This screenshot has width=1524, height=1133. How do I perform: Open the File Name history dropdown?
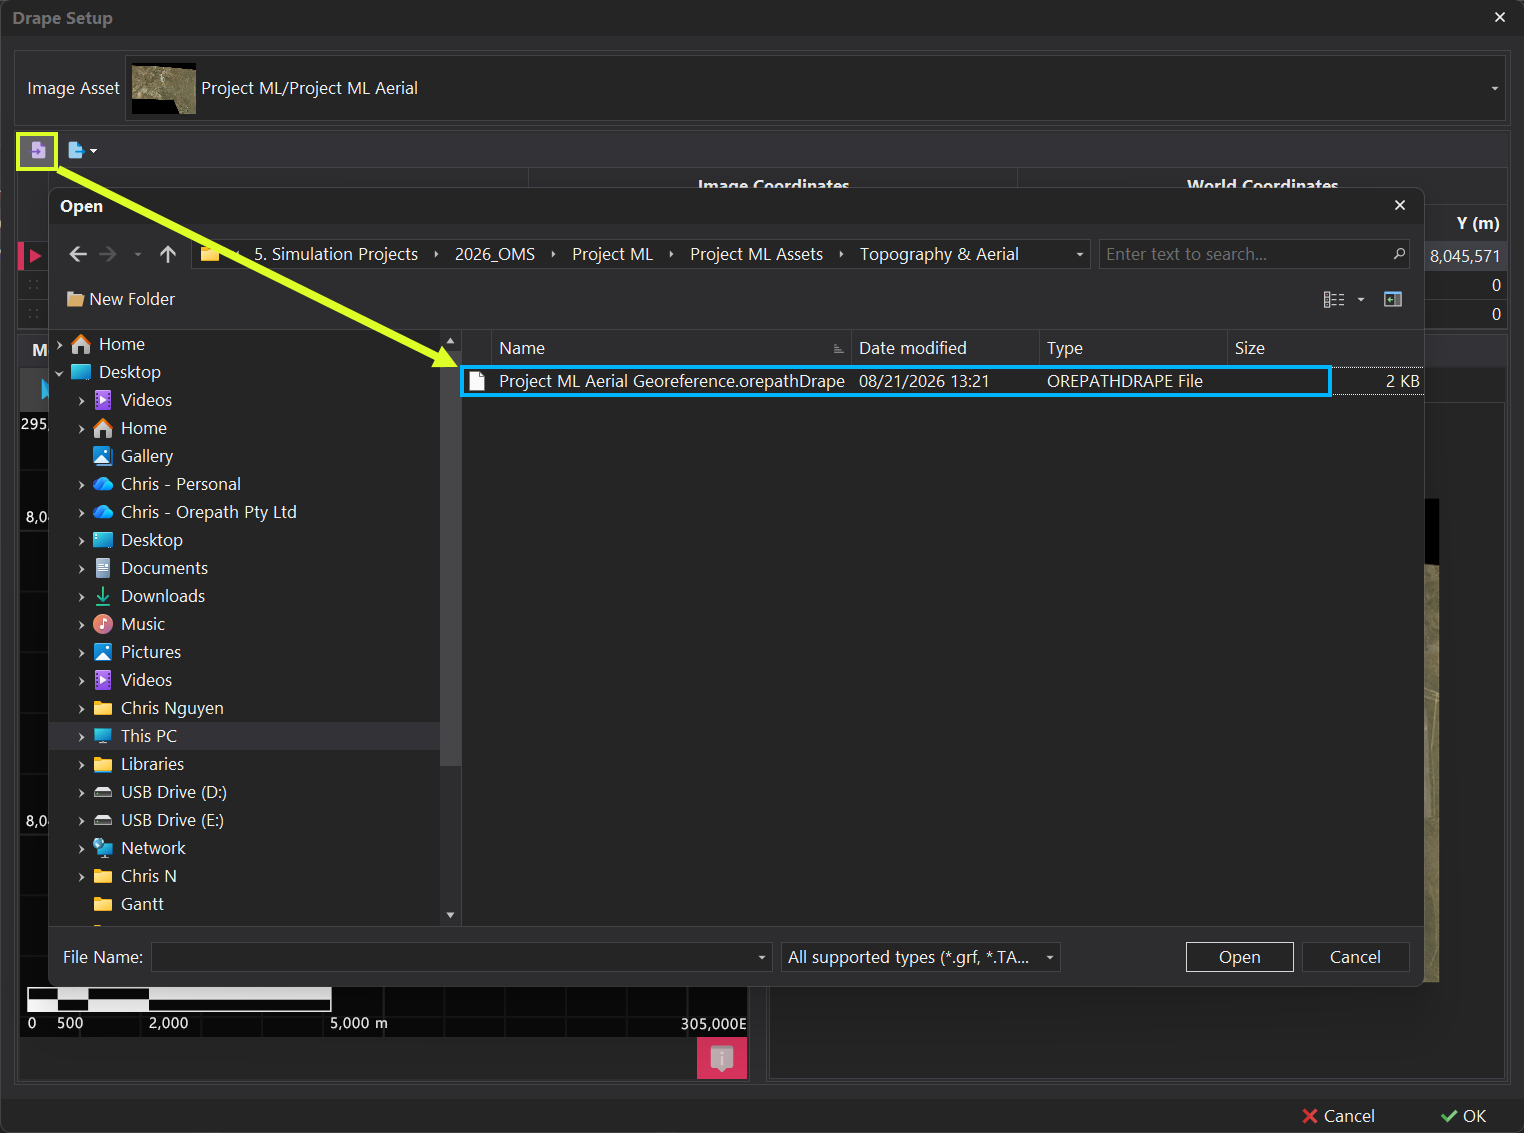tap(762, 957)
